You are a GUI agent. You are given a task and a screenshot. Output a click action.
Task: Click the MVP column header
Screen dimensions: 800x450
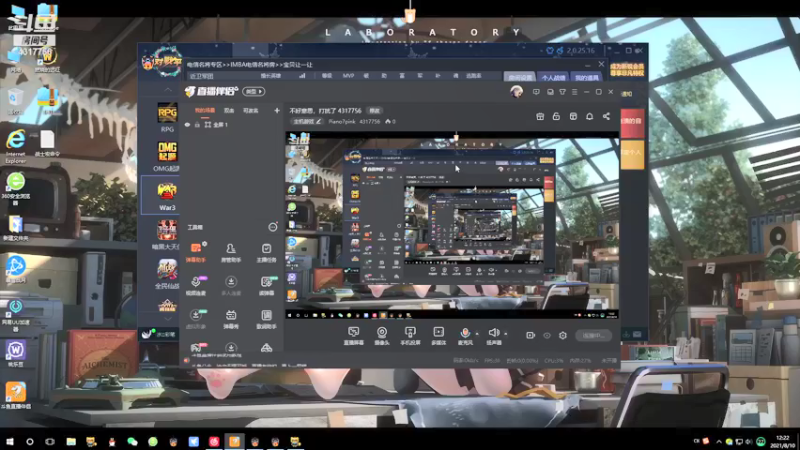click(348, 76)
